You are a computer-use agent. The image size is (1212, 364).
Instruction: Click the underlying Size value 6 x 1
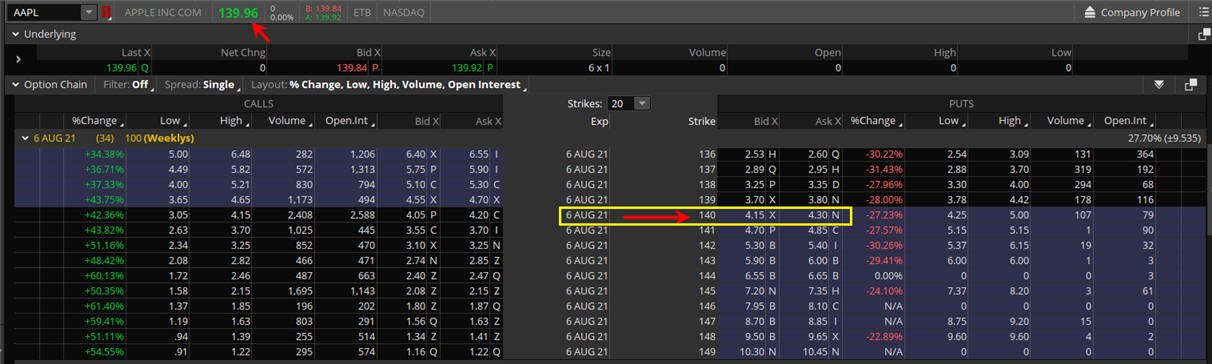pos(600,68)
